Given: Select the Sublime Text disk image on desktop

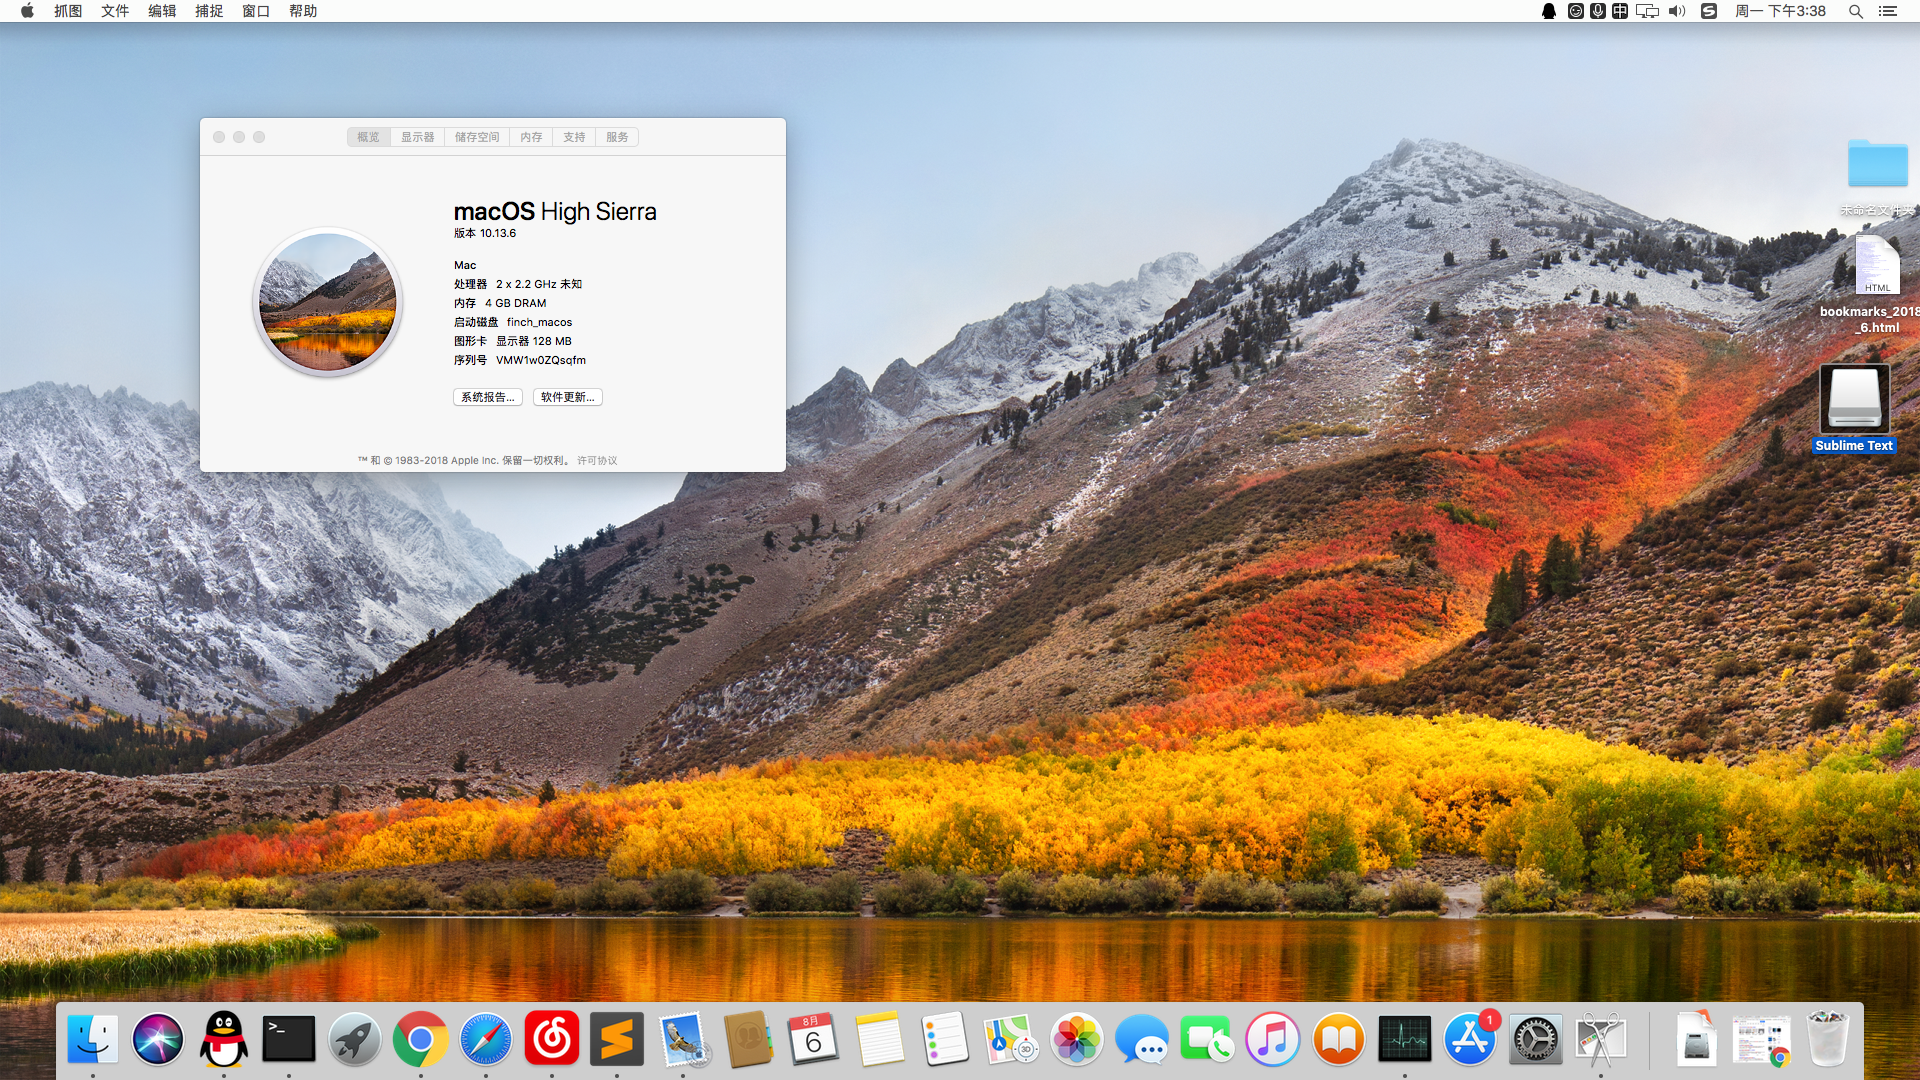Looking at the screenshot, I should click(x=1854, y=400).
